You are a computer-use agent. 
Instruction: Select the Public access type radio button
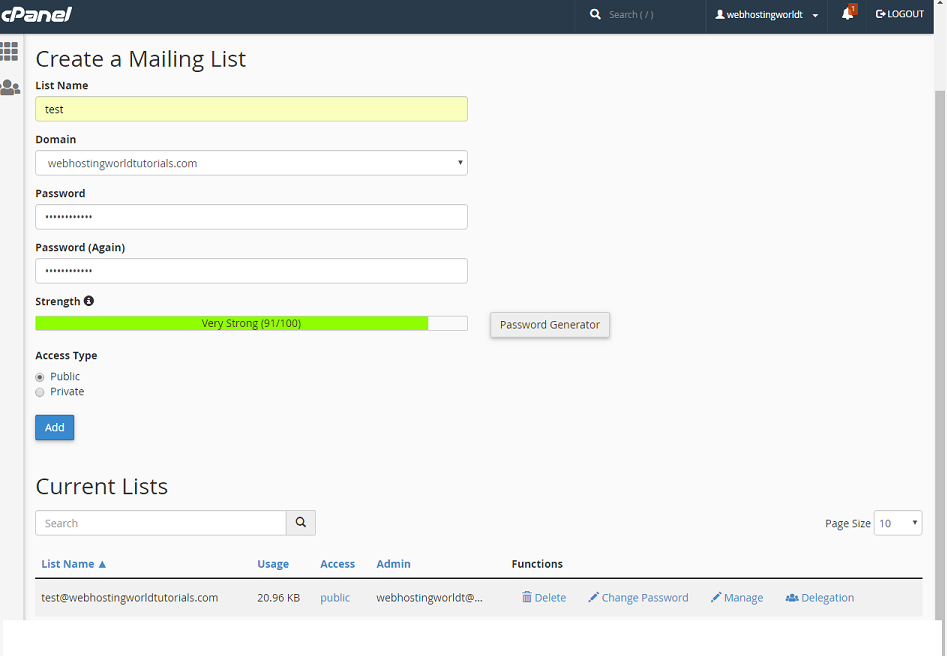pos(40,377)
